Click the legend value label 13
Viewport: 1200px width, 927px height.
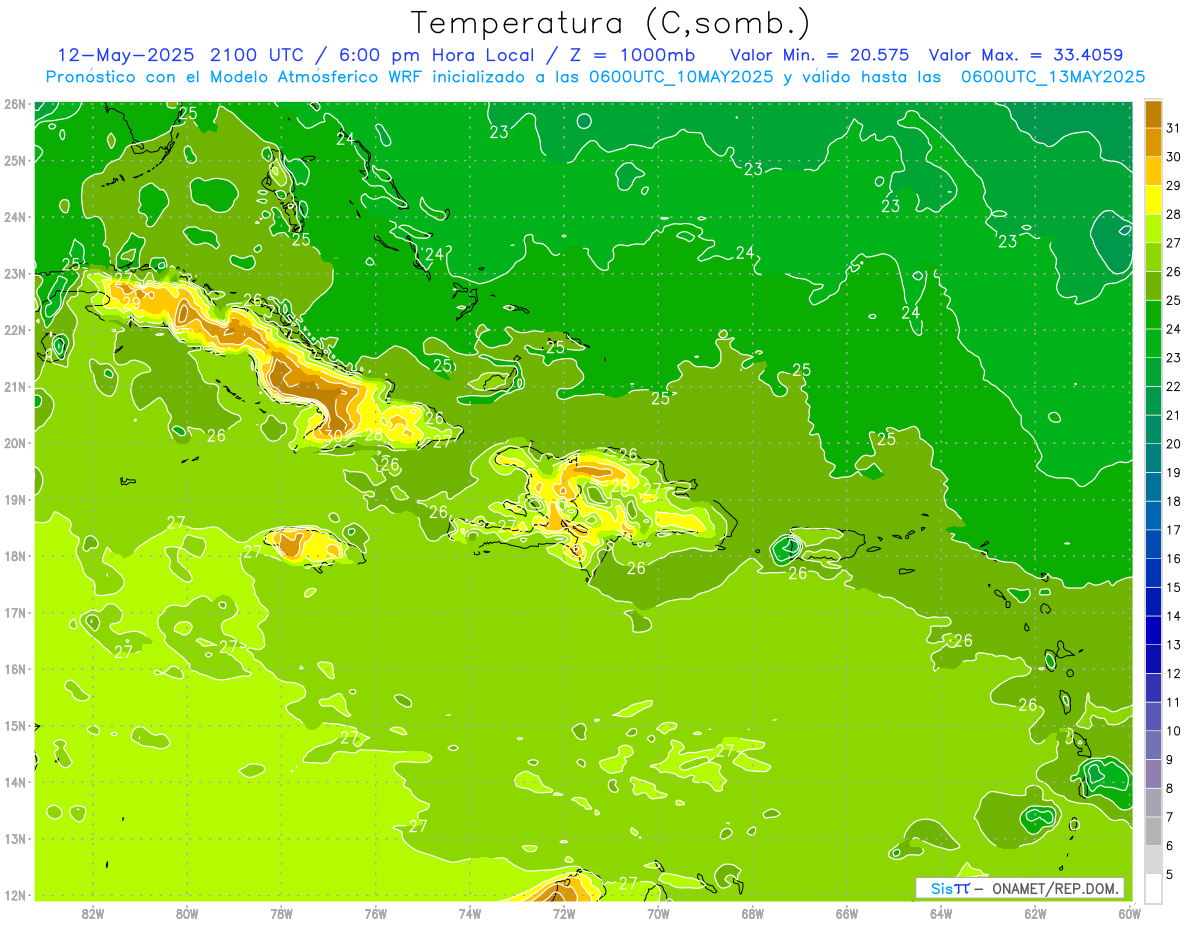[1173, 644]
